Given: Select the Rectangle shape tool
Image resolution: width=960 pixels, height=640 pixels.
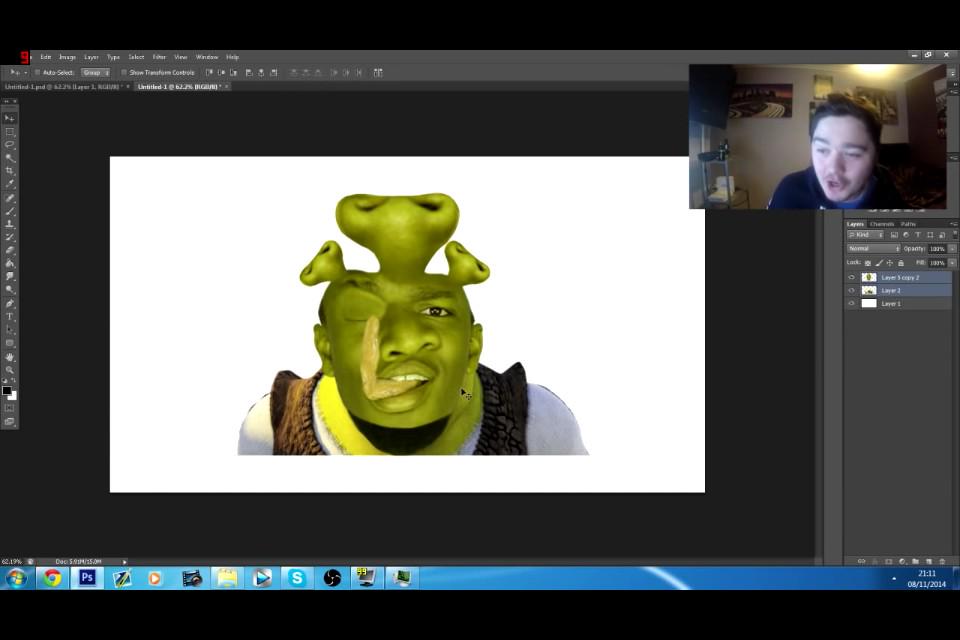Looking at the screenshot, I should coord(10,343).
